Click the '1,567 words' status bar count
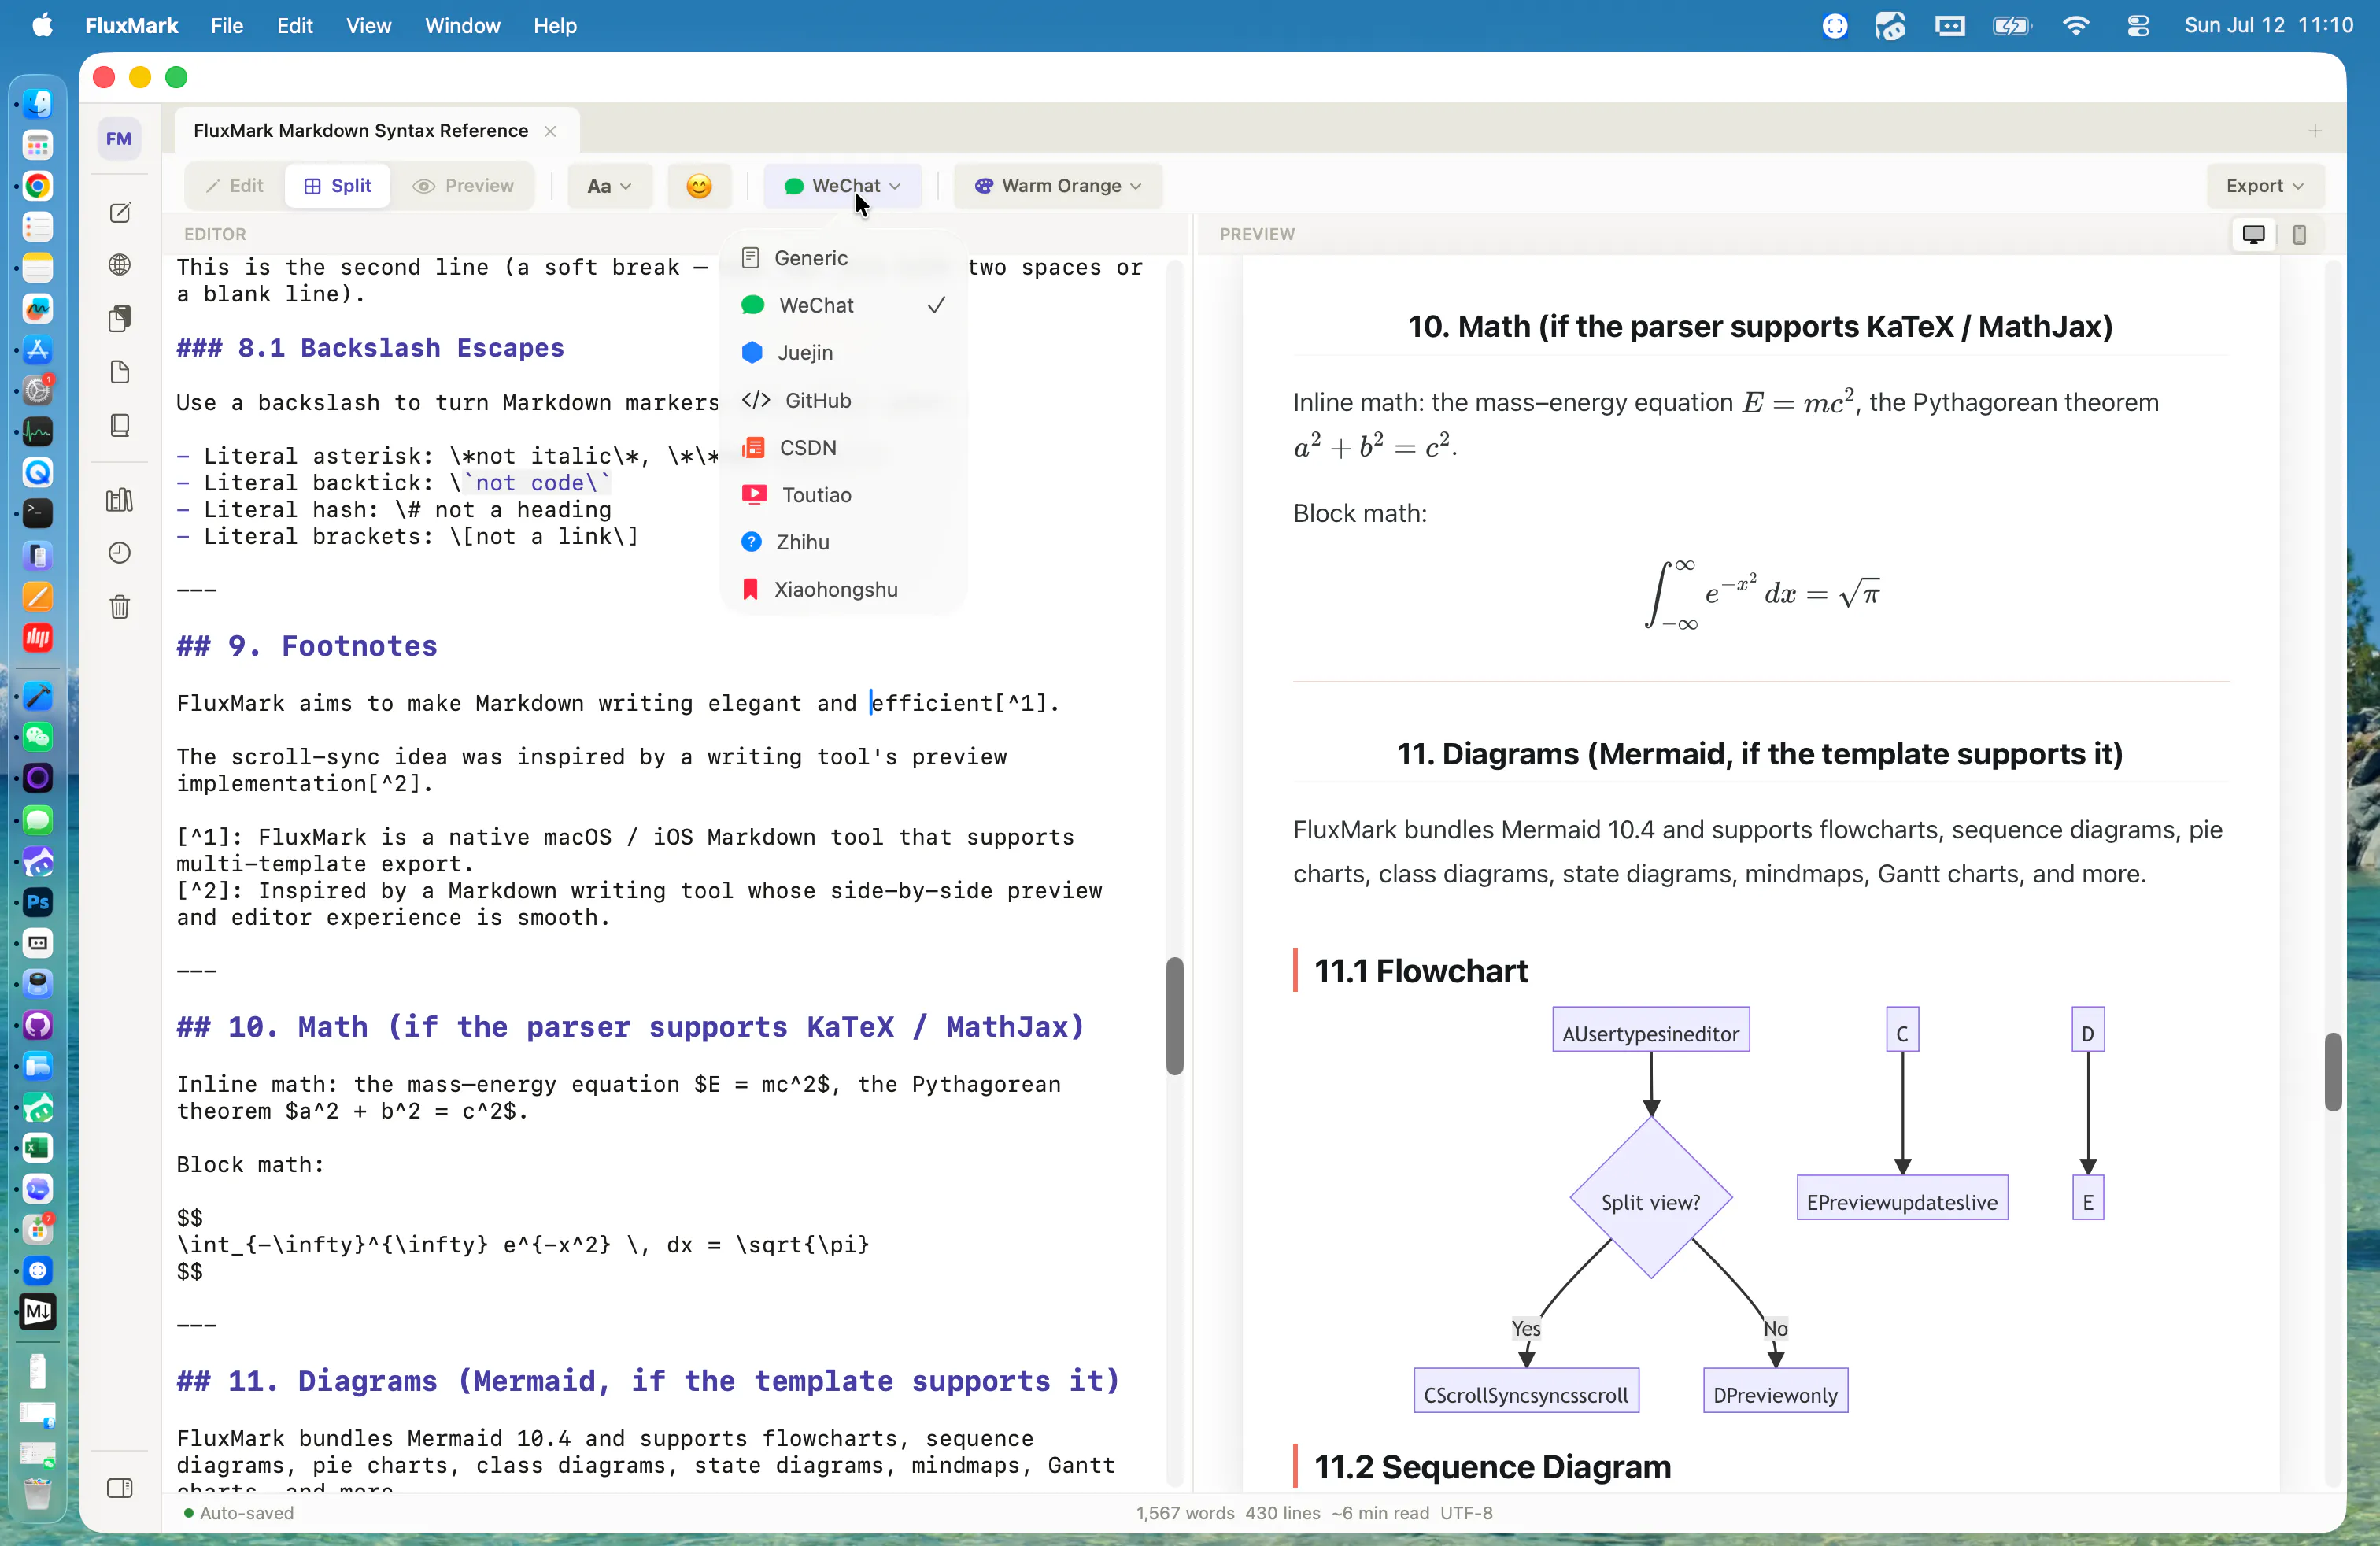This screenshot has width=2380, height=1546. pyautogui.click(x=1185, y=1513)
